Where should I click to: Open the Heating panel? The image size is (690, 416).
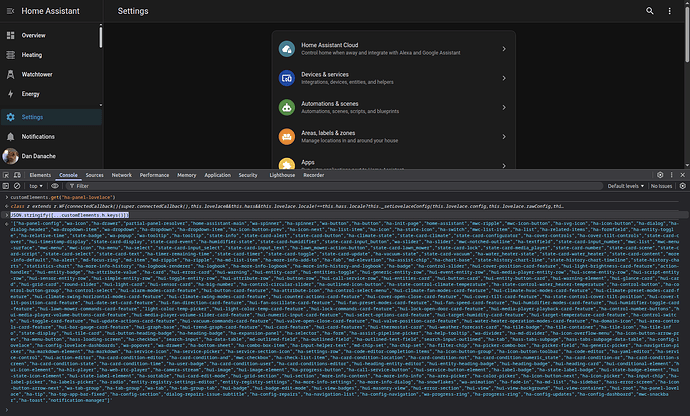(51, 55)
